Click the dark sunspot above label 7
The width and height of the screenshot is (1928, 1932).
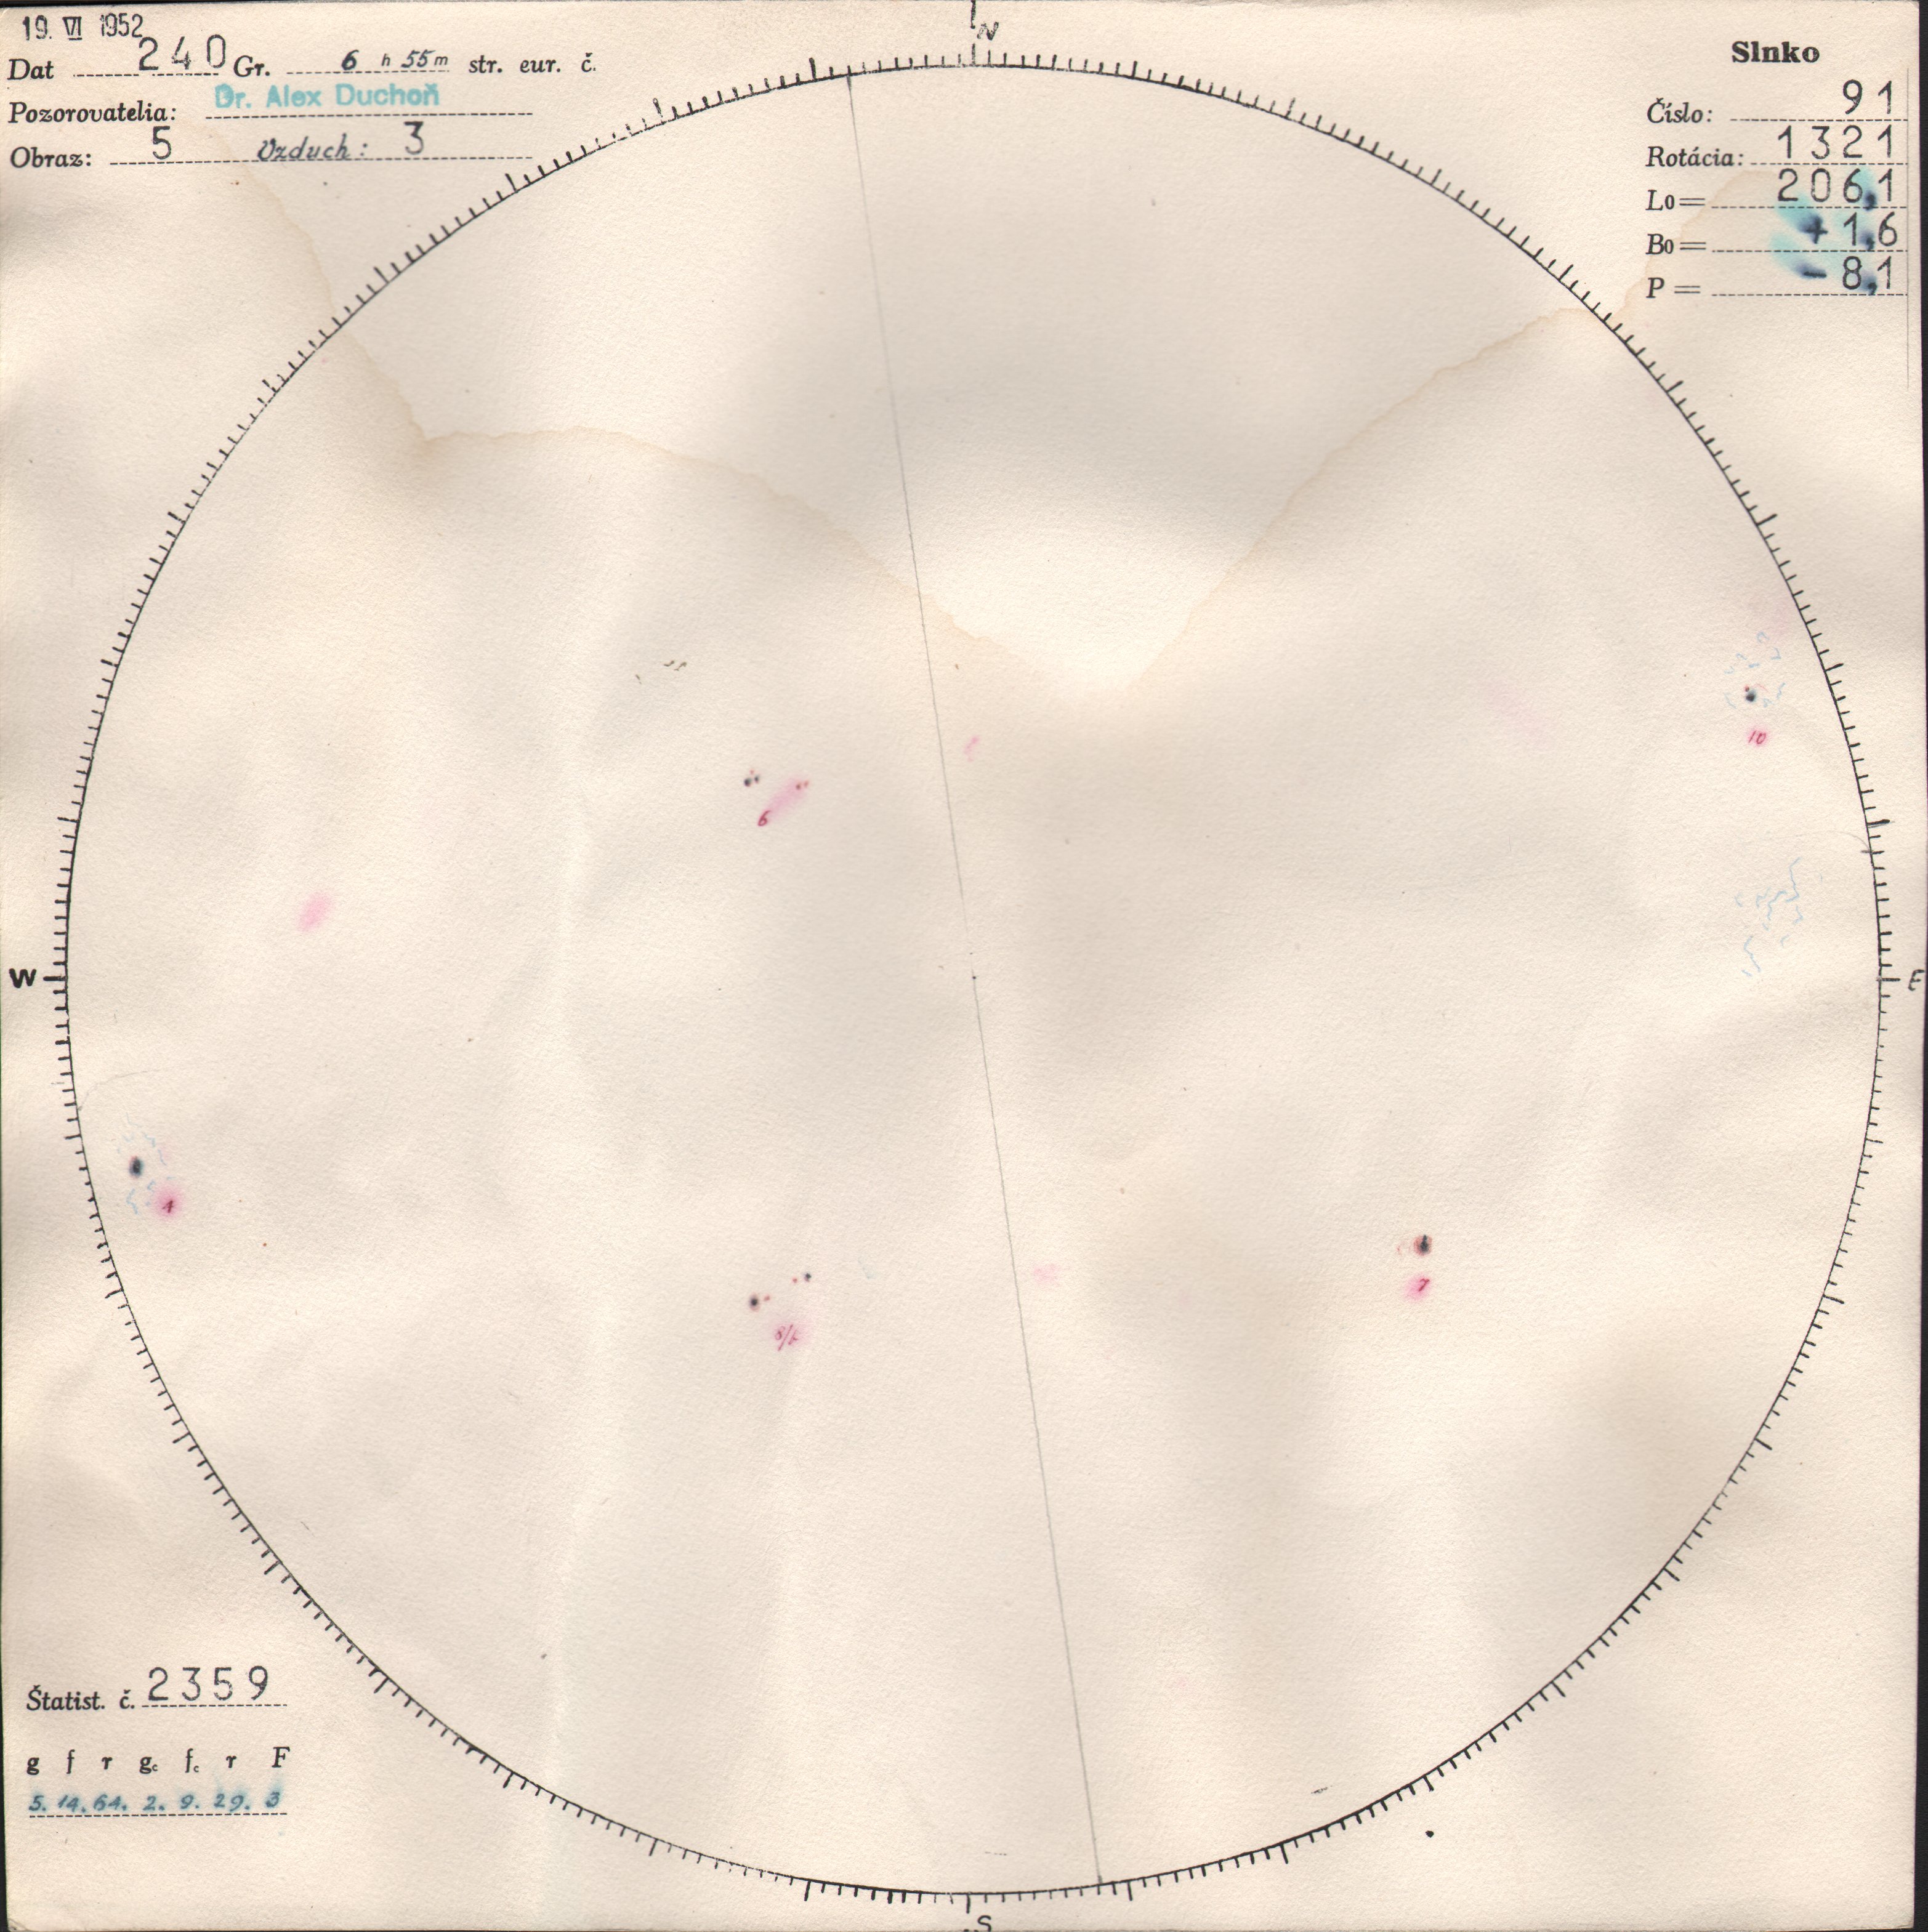point(1424,1245)
